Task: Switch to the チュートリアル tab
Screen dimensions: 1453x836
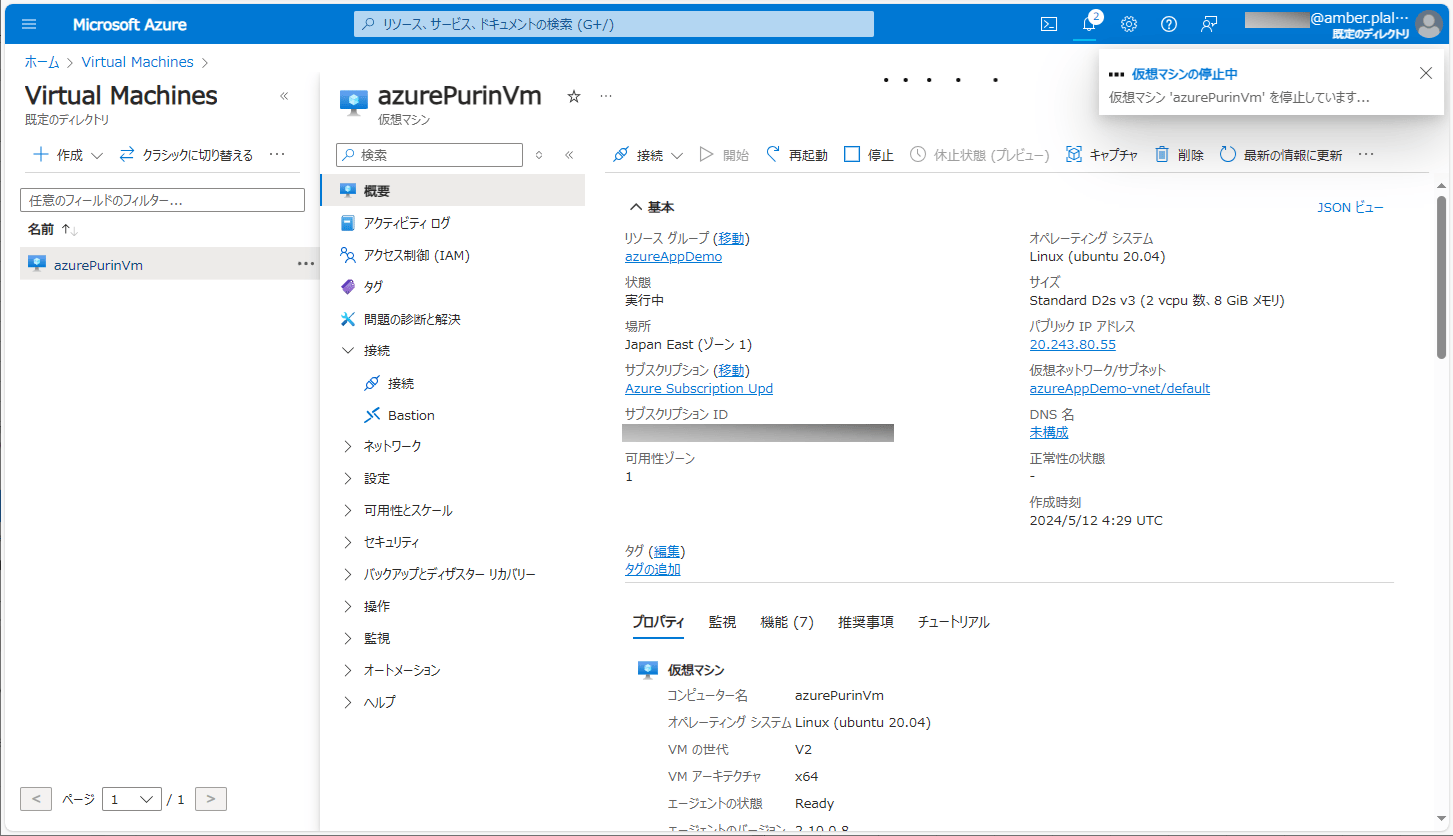Action: coord(954,622)
